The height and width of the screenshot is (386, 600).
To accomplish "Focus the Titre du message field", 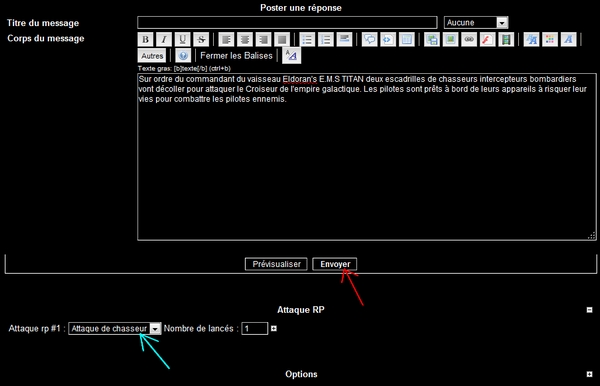I will (x=287, y=23).
